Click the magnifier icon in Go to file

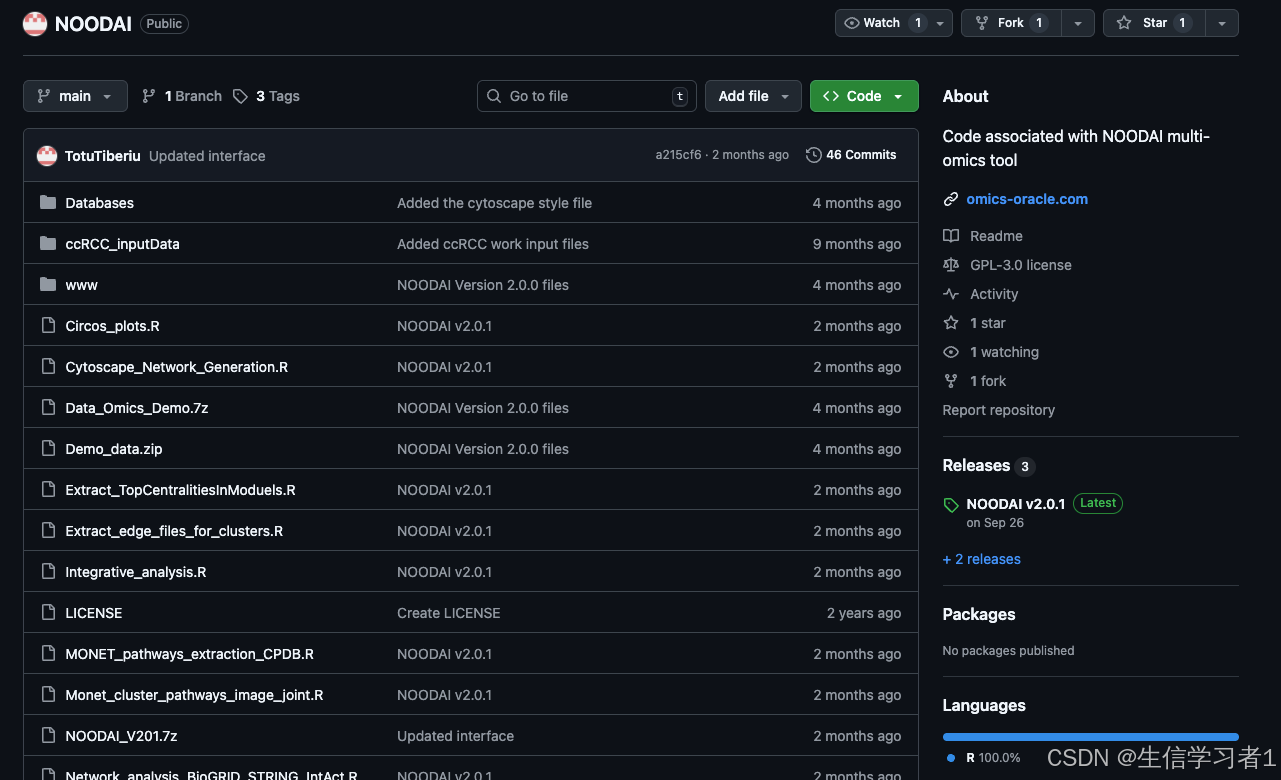[x=494, y=96]
